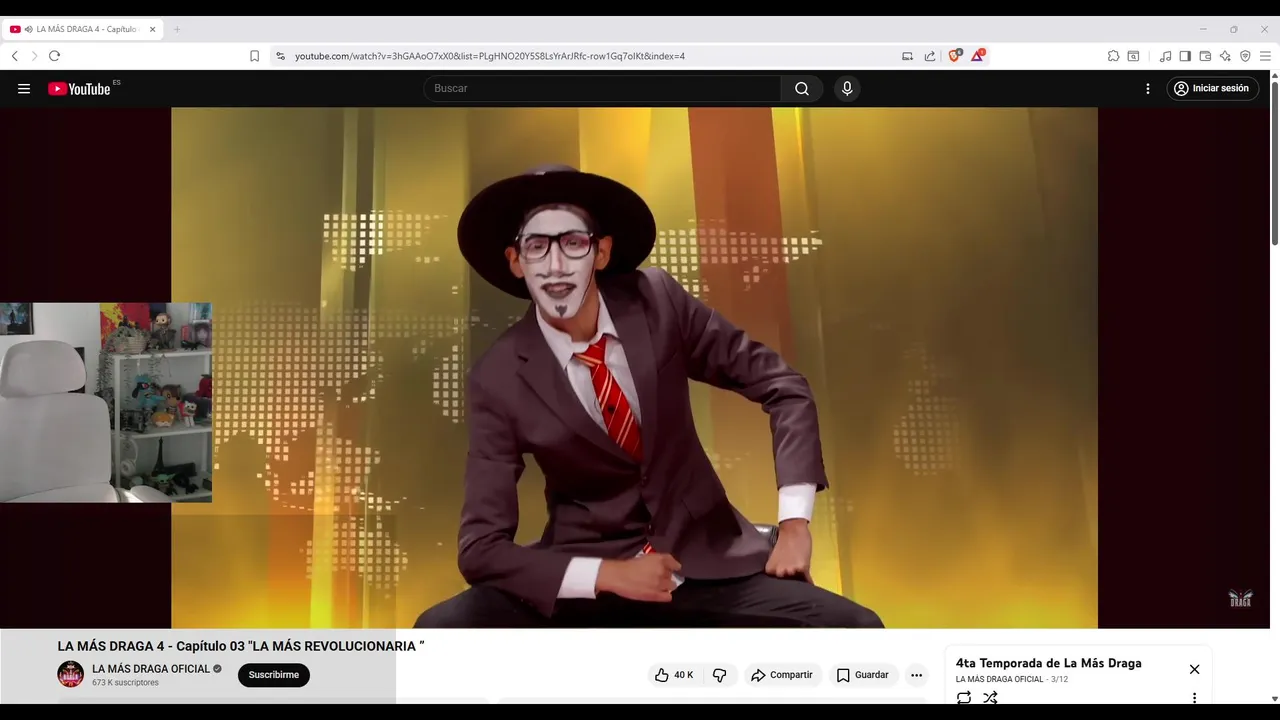The width and height of the screenshot is (1280, 720).
Task: Open Leo AI sparkle icon
Action: [x=1225, y=56]
